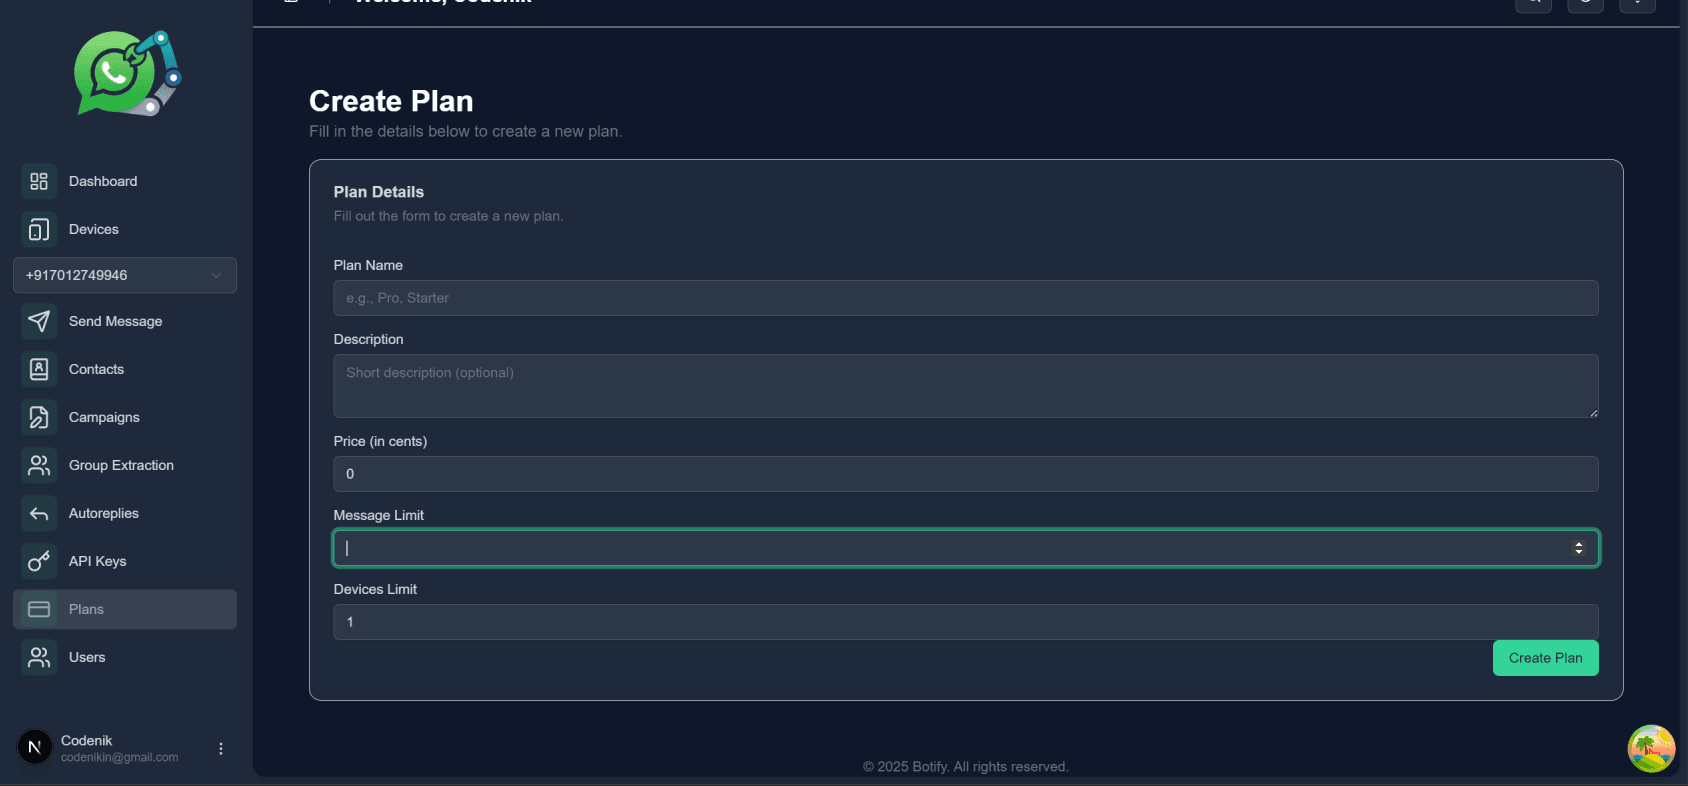Select the Plans menu item
This screenshot has height=786, width=1688.
click(125, 609)
